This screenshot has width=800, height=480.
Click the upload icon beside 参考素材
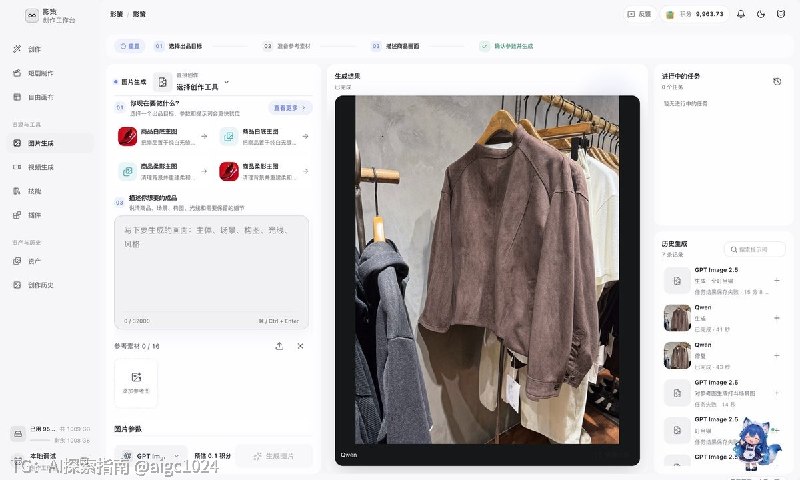(279, 346)
